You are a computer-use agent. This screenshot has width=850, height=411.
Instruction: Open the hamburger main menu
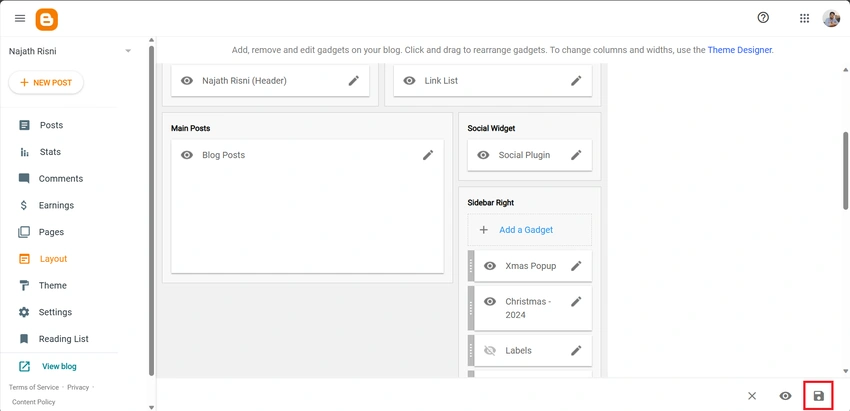20,18
